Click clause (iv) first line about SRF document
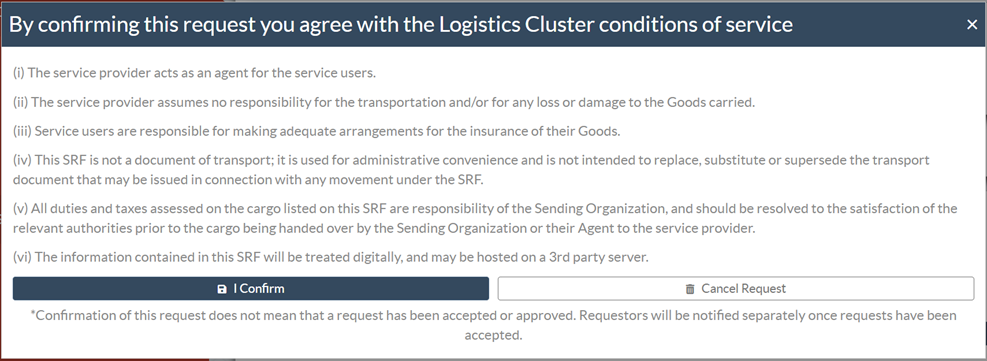The width and height of the screenshot is (987, 361). (x=471, y=160)
